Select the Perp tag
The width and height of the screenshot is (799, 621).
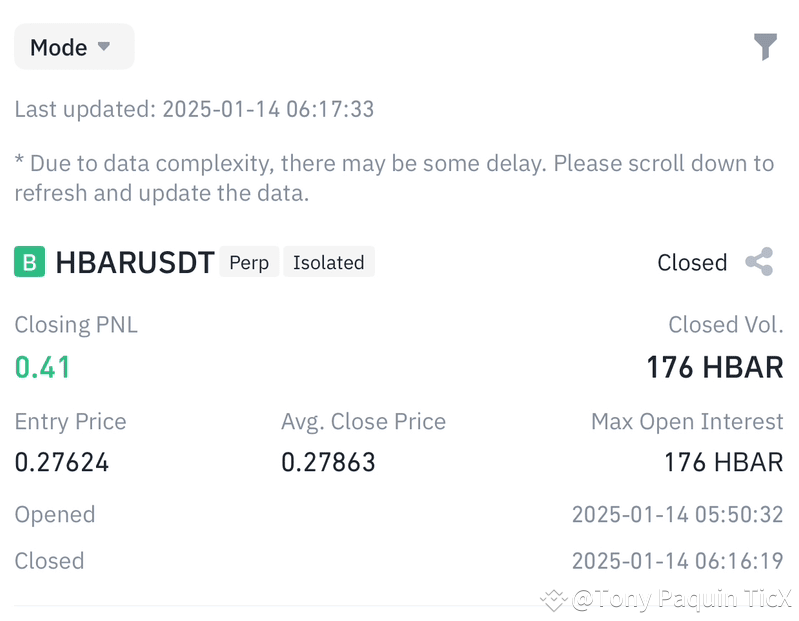click(249, 262)
